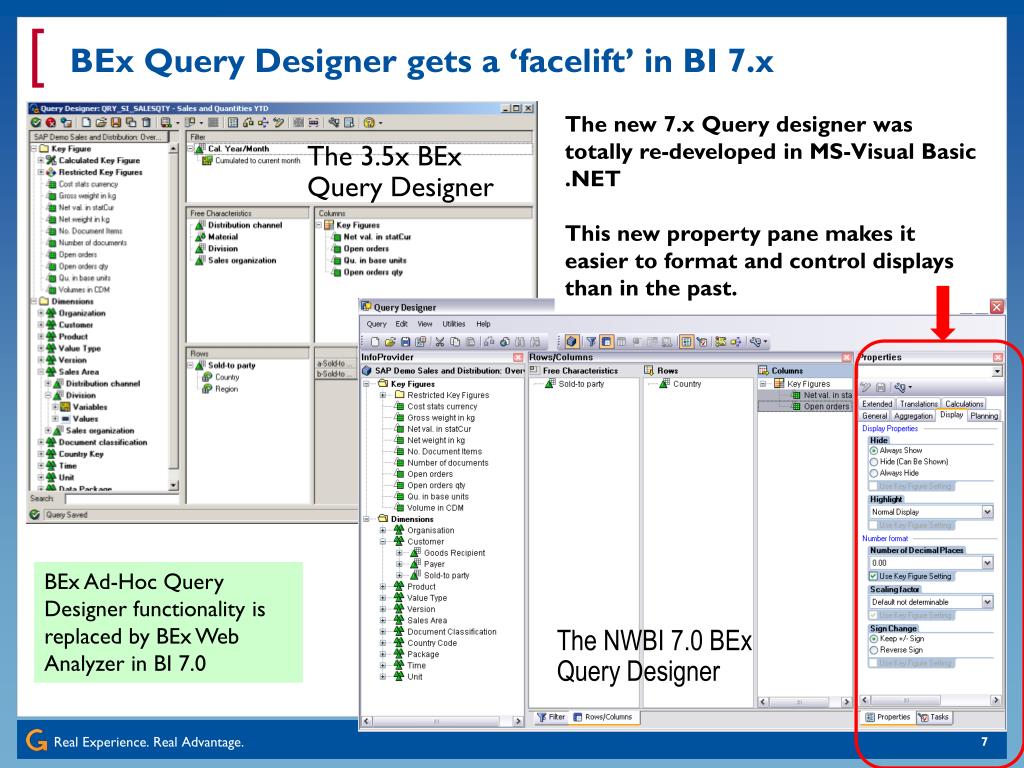This screenshot has width=1024, height=768.
Task: Expand Calculated Key Figure in the 3.5 window
Action: coord(40,161)
